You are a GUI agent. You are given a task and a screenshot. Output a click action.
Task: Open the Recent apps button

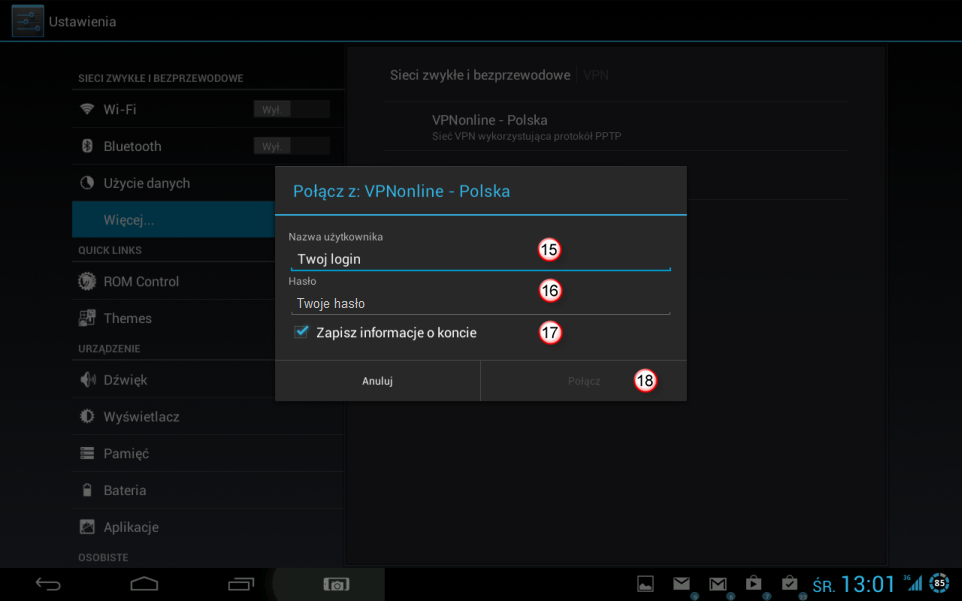(240, 584)
